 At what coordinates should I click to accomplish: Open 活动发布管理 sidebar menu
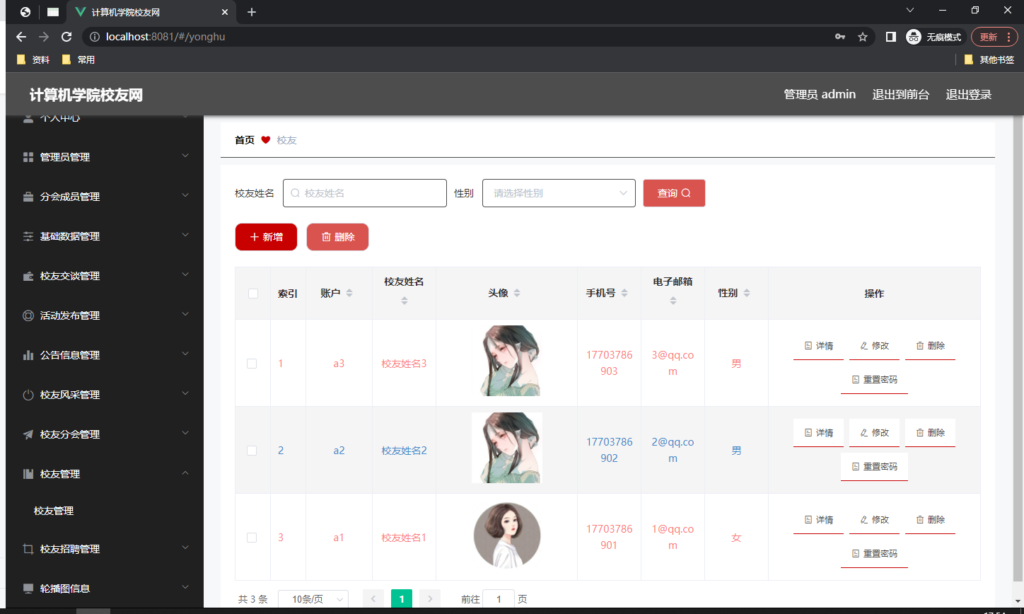point(104,315)
